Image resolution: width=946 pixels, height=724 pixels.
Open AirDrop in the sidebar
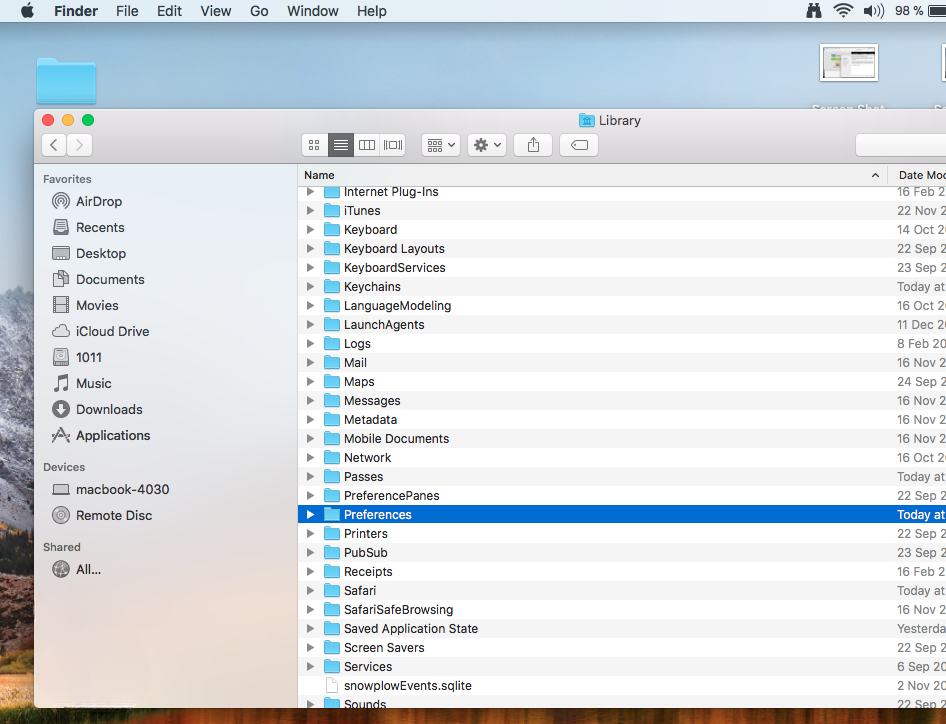(x=87, y=202)
